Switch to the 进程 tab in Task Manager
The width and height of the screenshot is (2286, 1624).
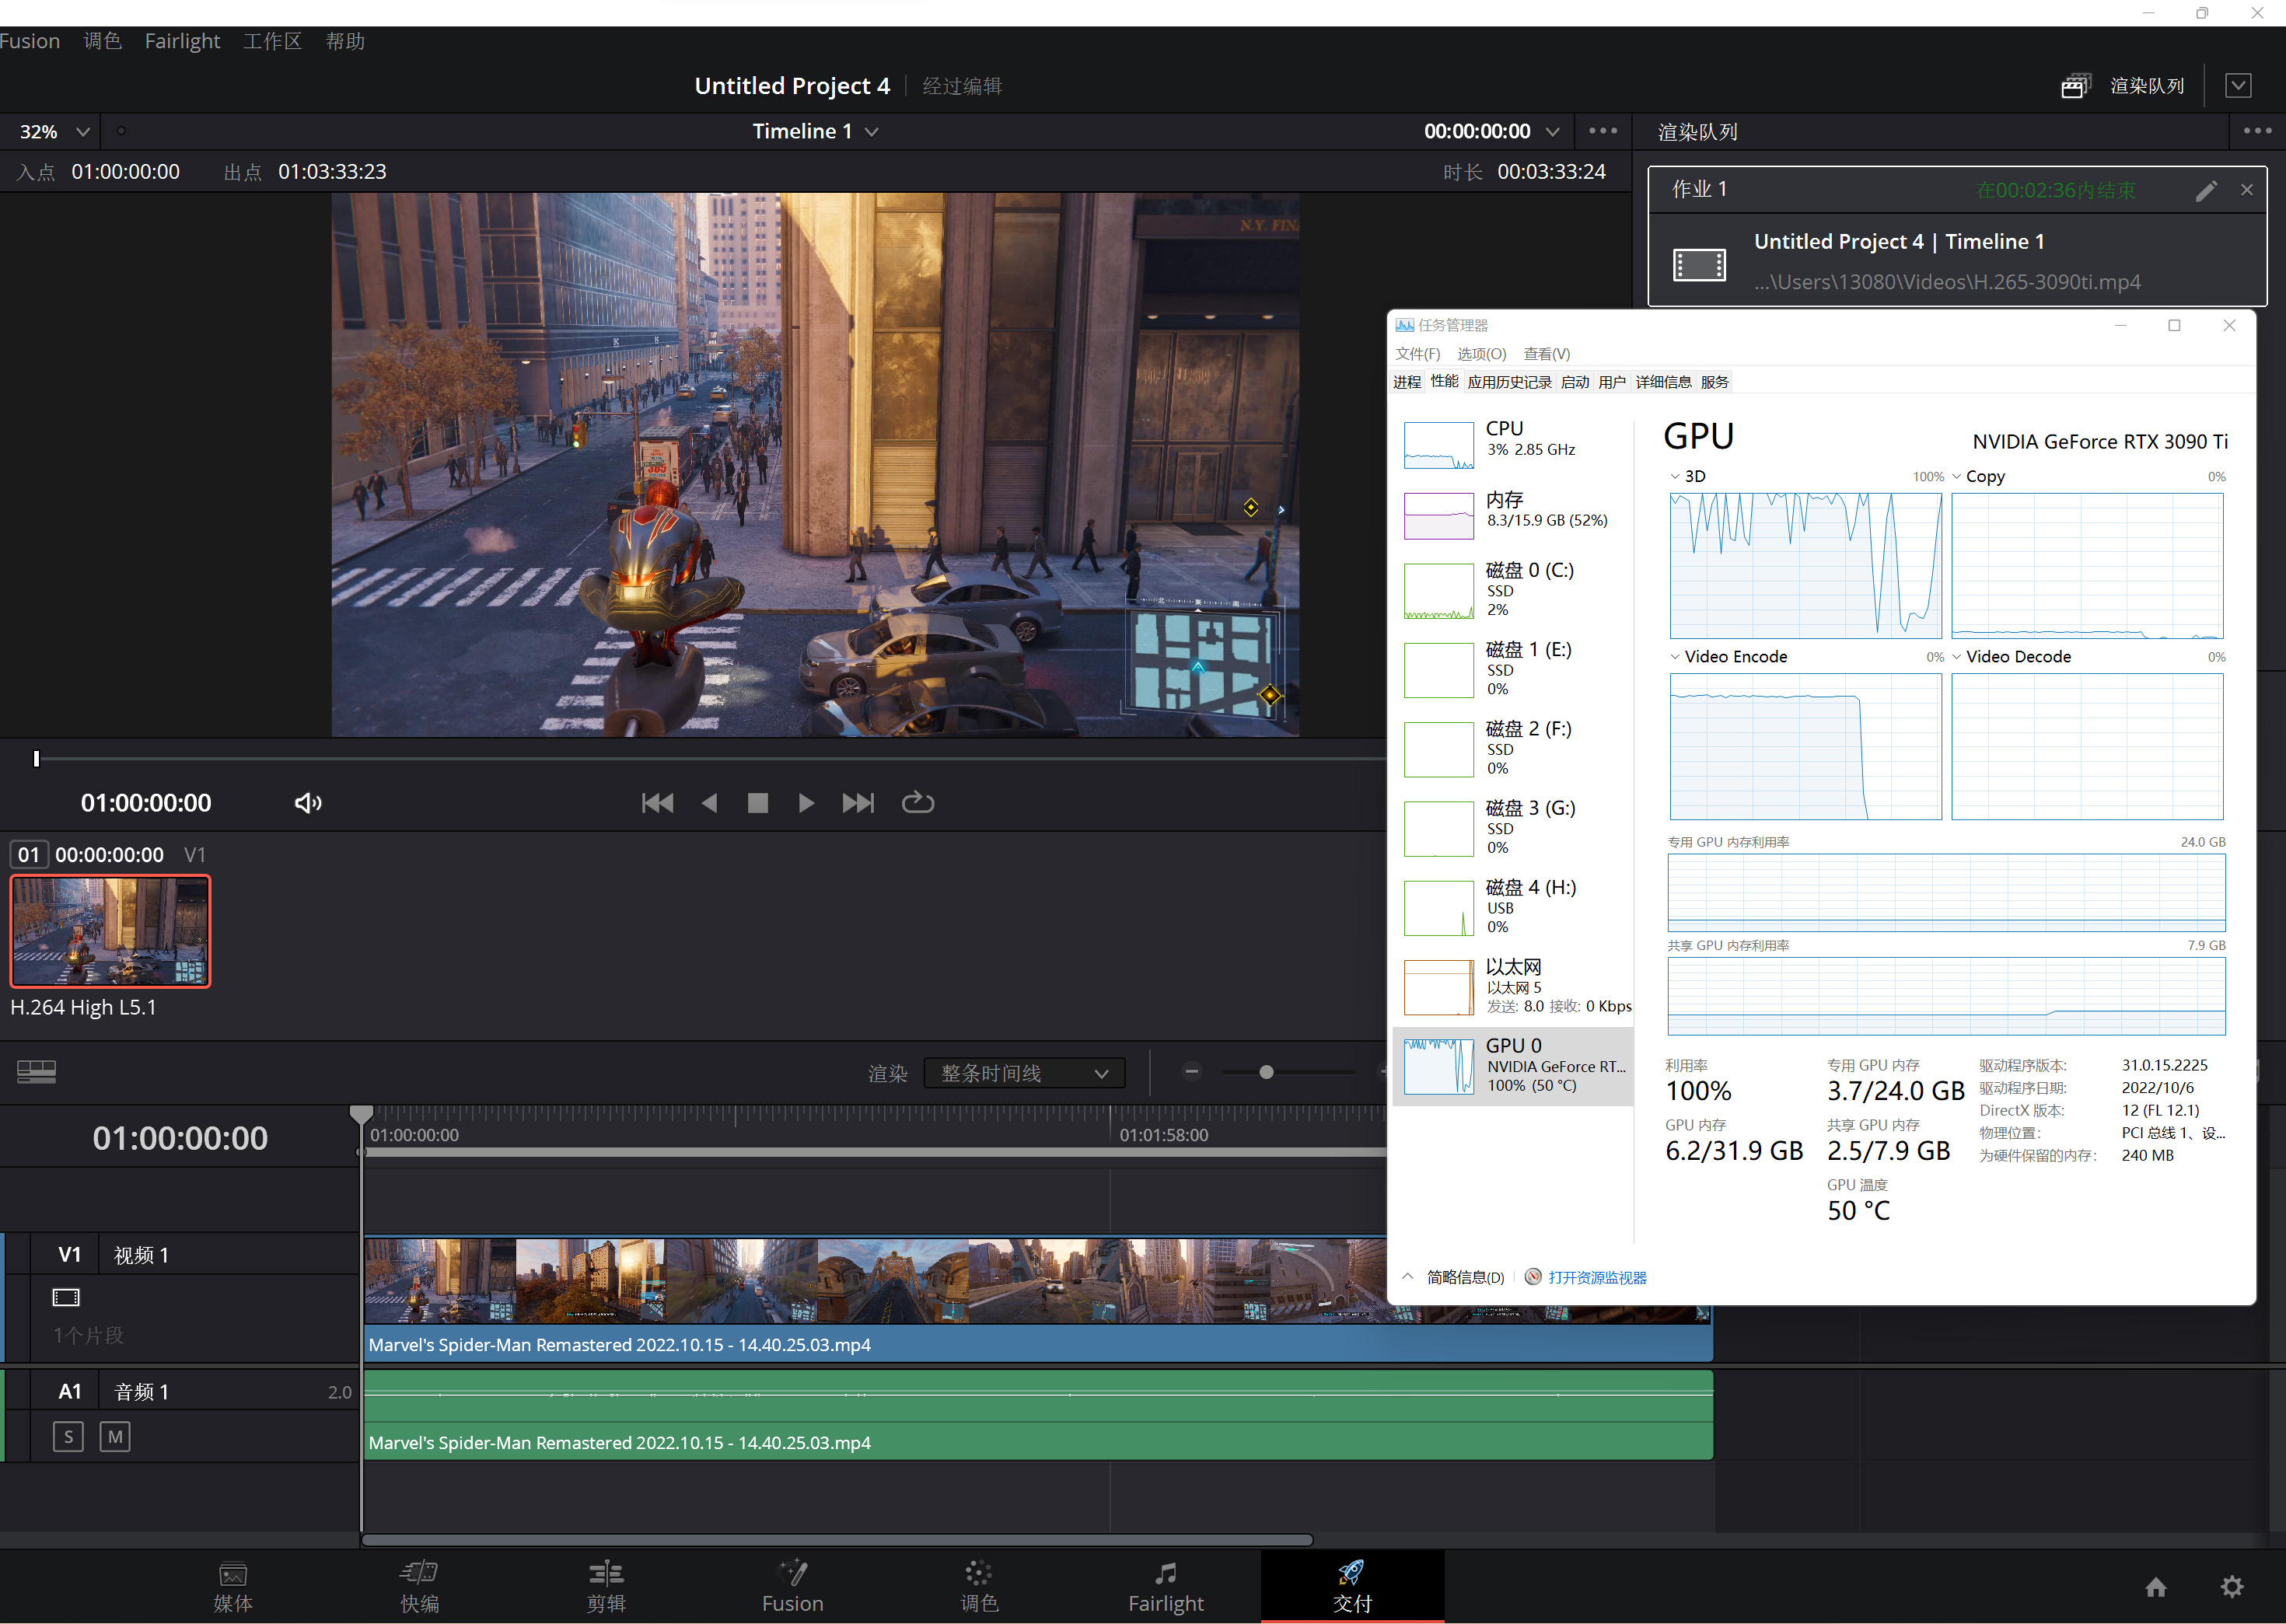click(x=1407, y=381)
